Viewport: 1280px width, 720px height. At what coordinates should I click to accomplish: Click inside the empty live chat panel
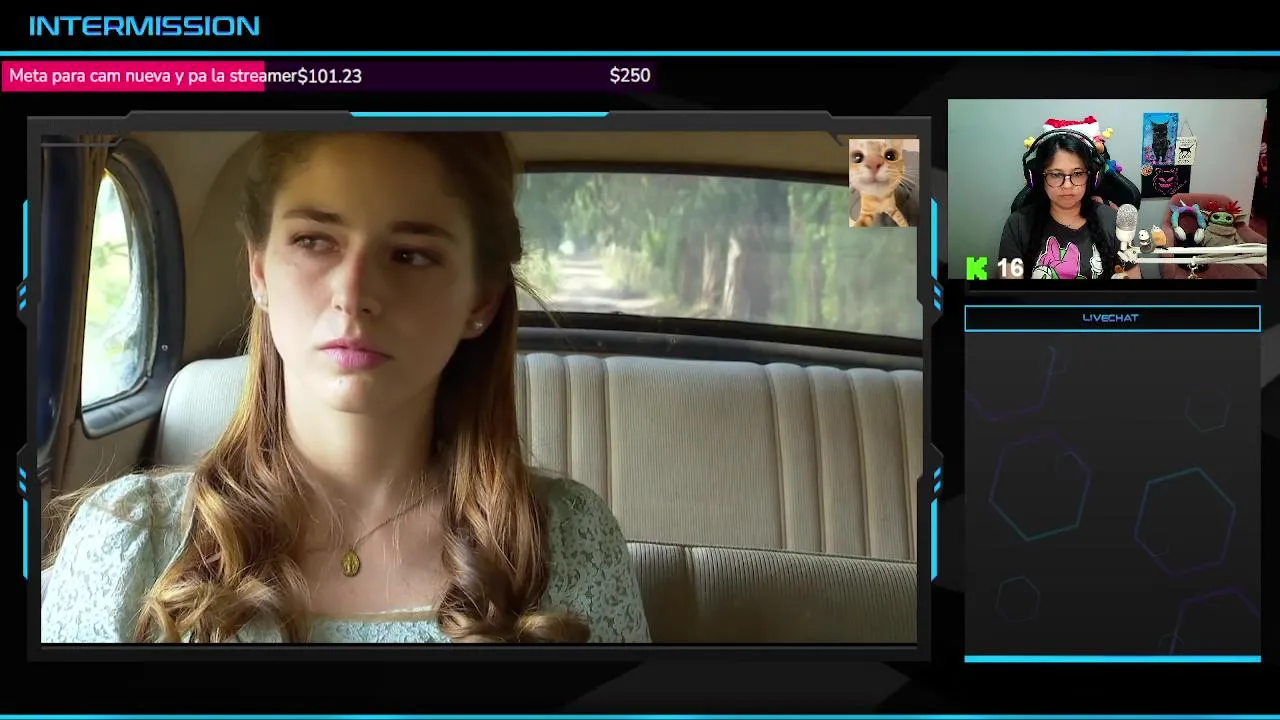click(x=1112, y=494)
